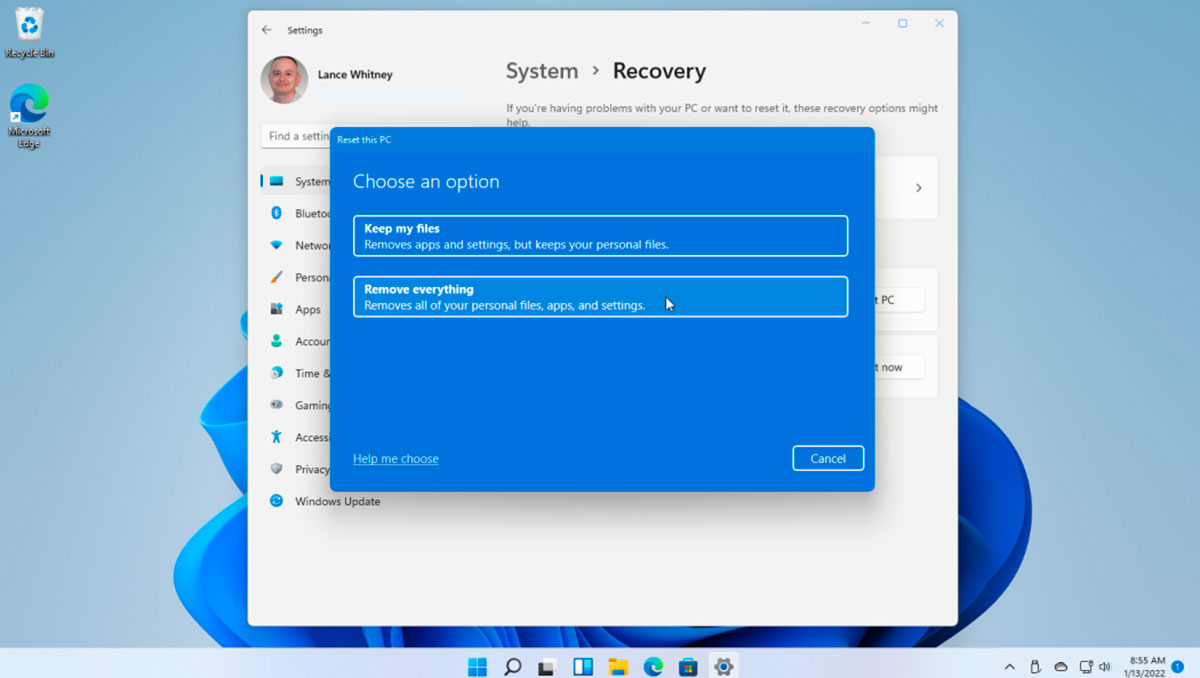Go back using Settings back arrow
Viewport: 1200px width, 678px height.
pos(266,30)
